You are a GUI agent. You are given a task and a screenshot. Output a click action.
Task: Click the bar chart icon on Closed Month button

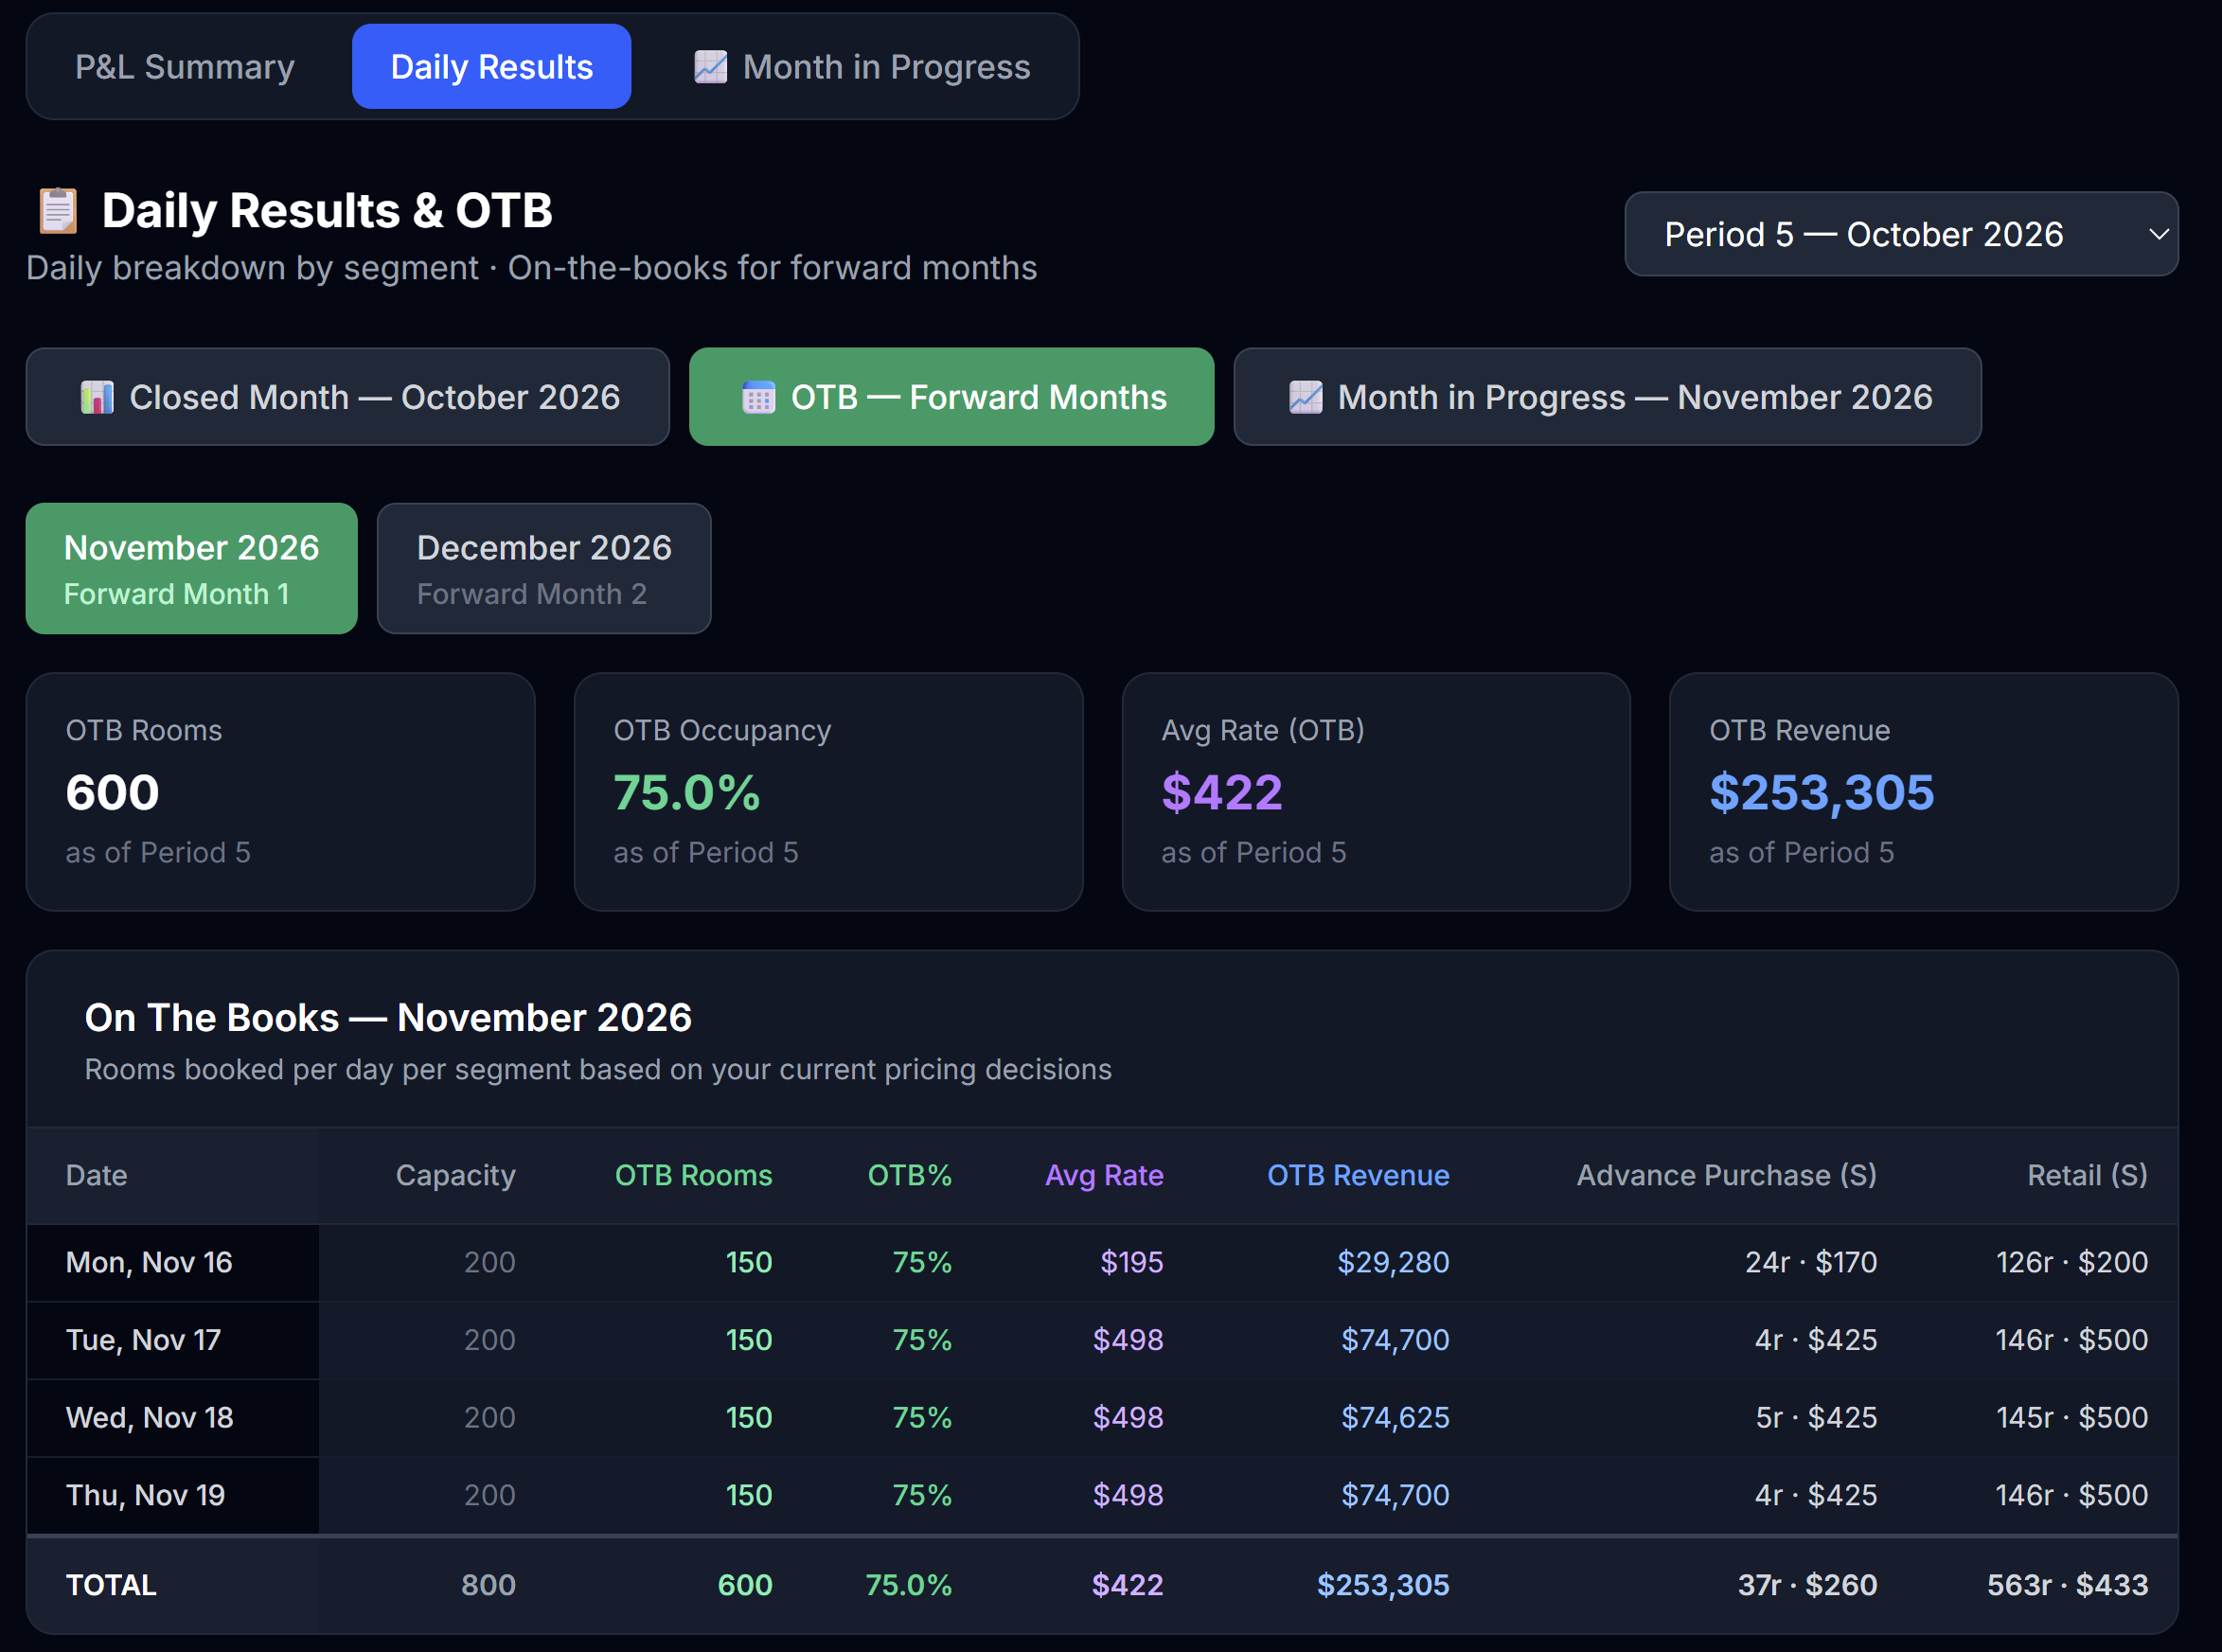tap(97, 397)
